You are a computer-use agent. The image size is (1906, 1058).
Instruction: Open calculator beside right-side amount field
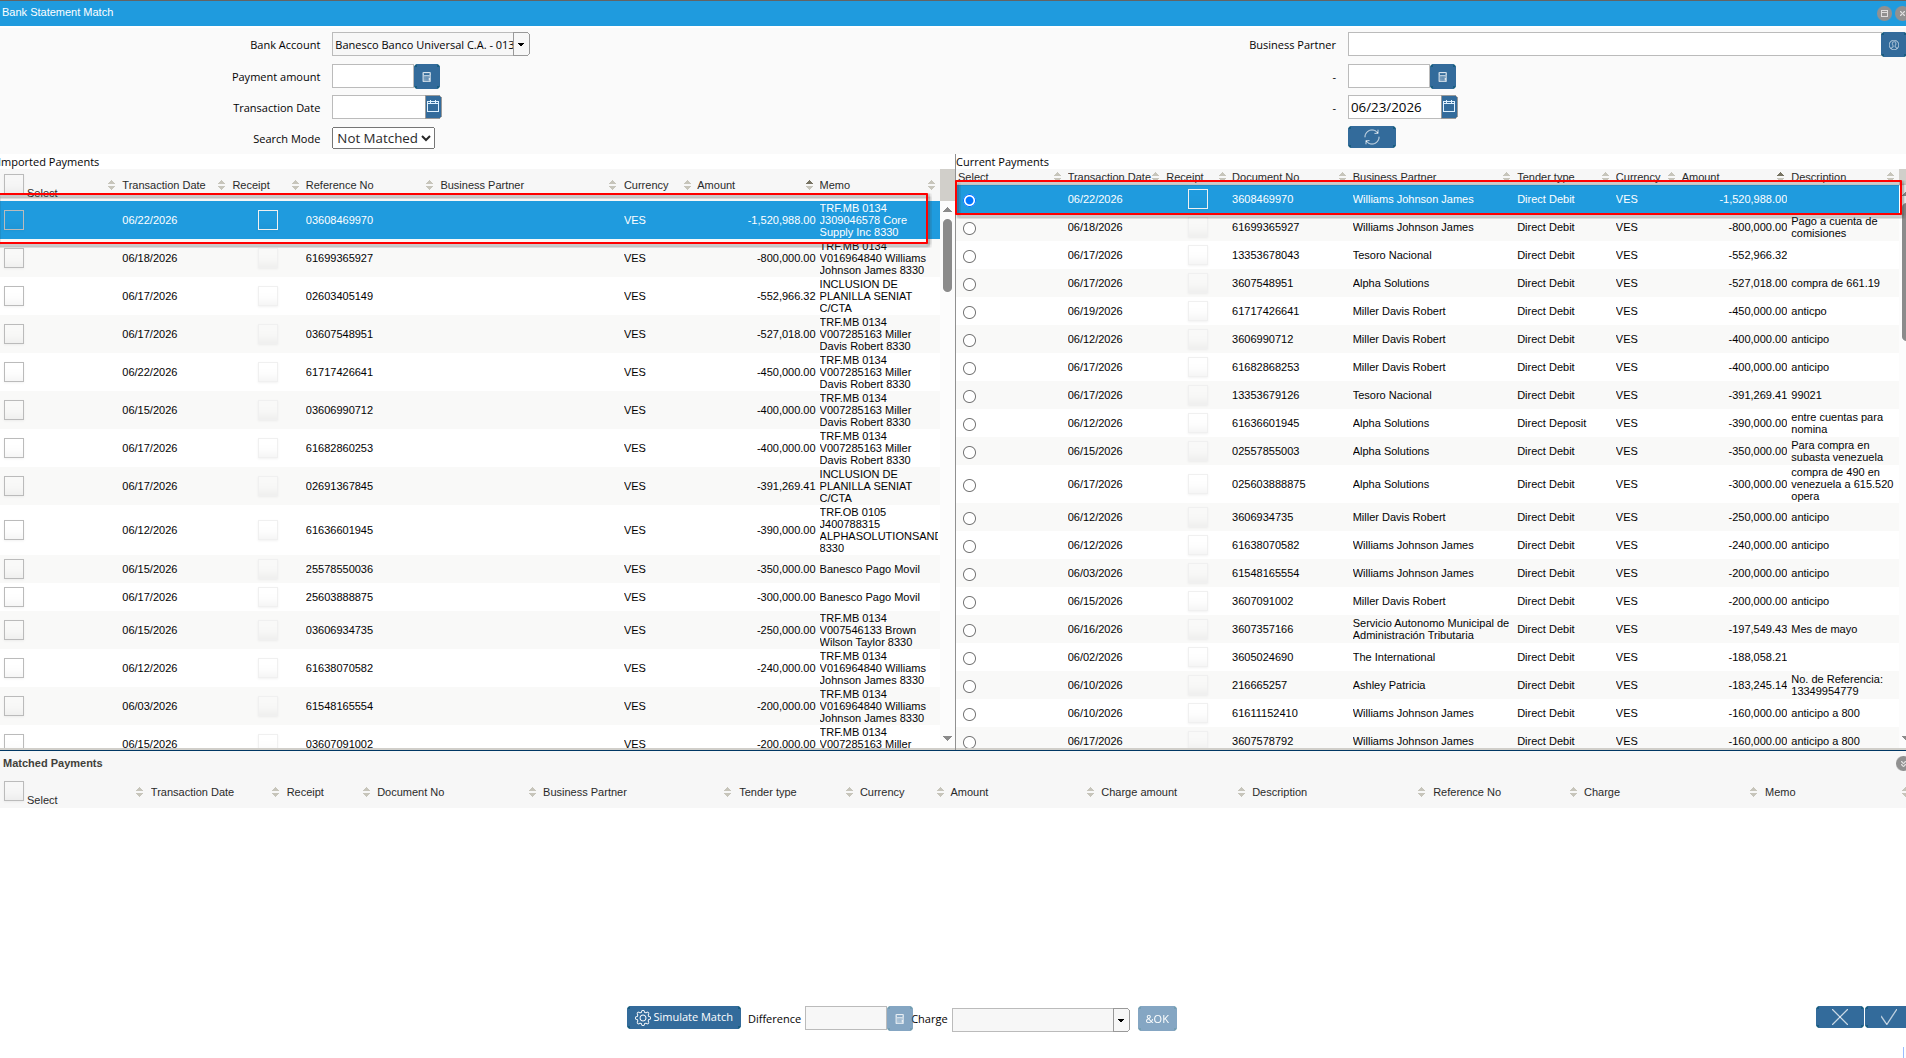1442,77
